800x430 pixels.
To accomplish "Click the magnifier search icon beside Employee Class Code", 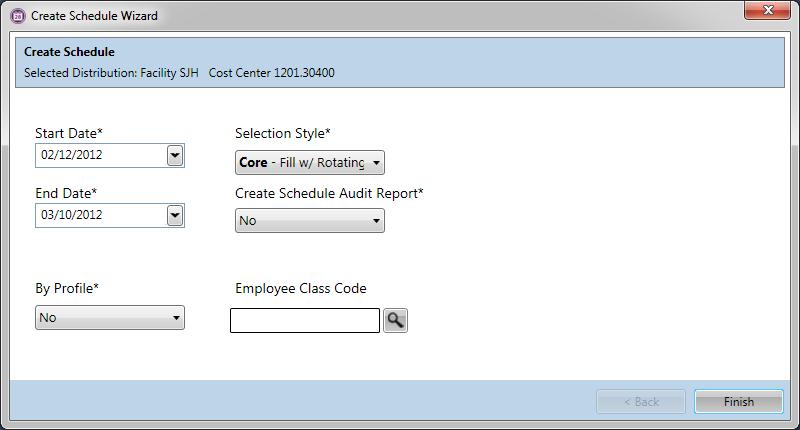I will tap(396, 320).
